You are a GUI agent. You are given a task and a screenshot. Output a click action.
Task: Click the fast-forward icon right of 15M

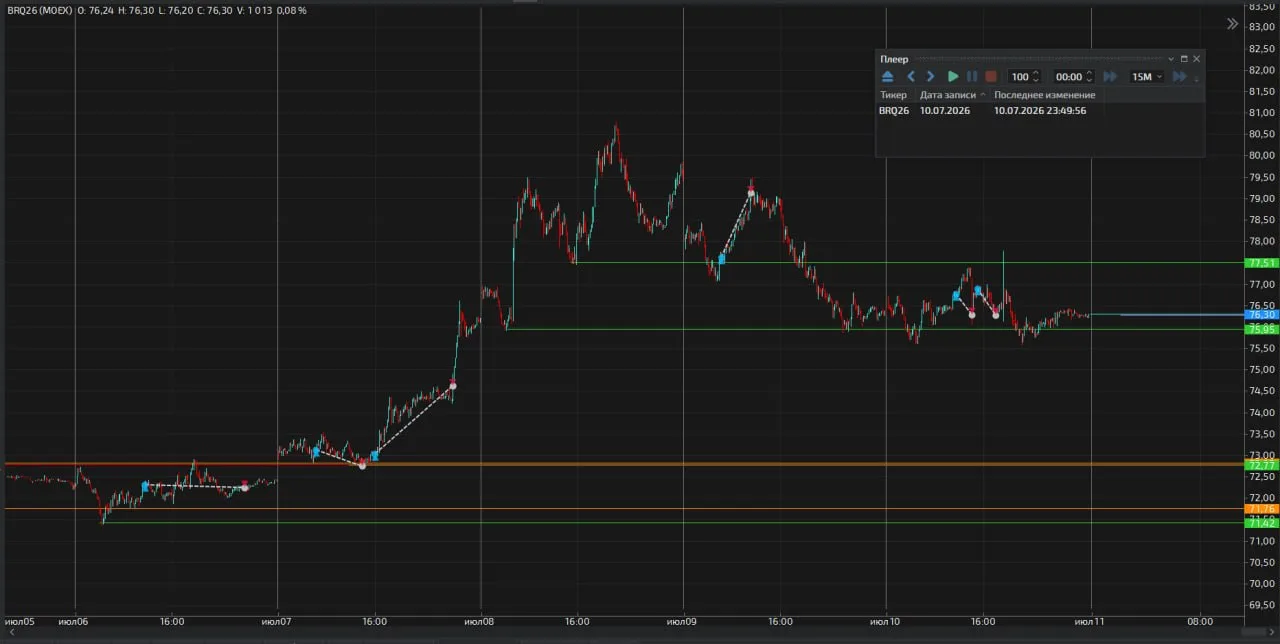(x=1180, y=76)
